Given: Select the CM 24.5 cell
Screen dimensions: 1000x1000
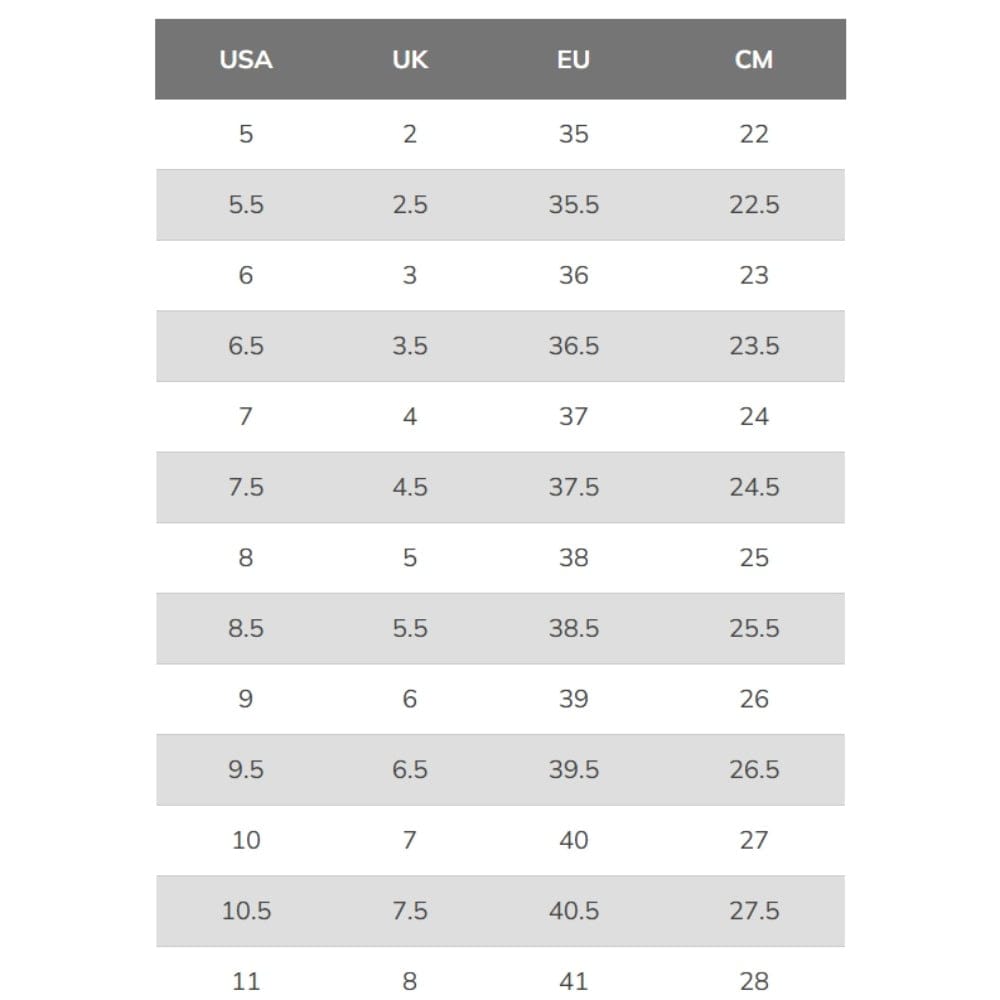Looking at the screenshot, I should (754, 487).
